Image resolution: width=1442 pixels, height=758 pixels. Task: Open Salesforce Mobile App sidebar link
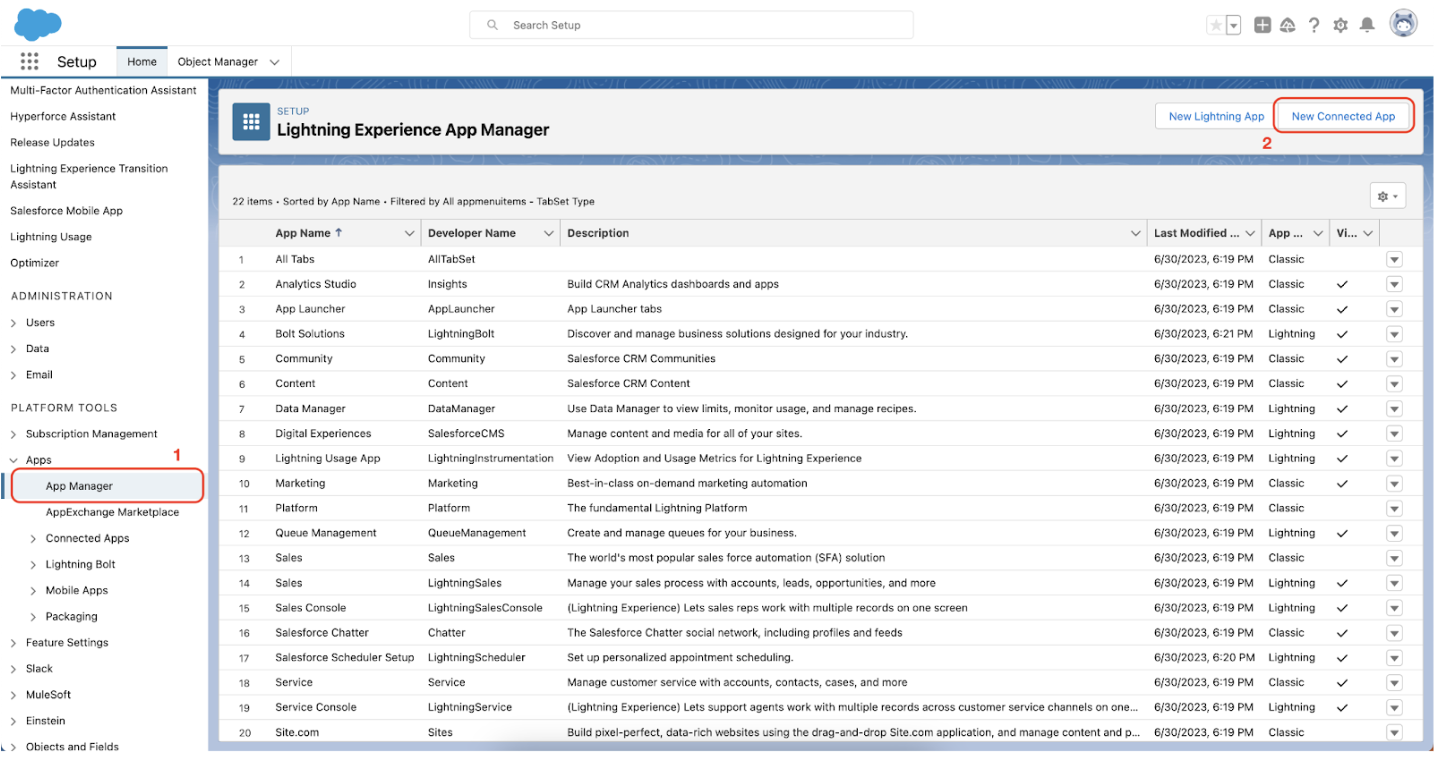click(x=66, y=211)
